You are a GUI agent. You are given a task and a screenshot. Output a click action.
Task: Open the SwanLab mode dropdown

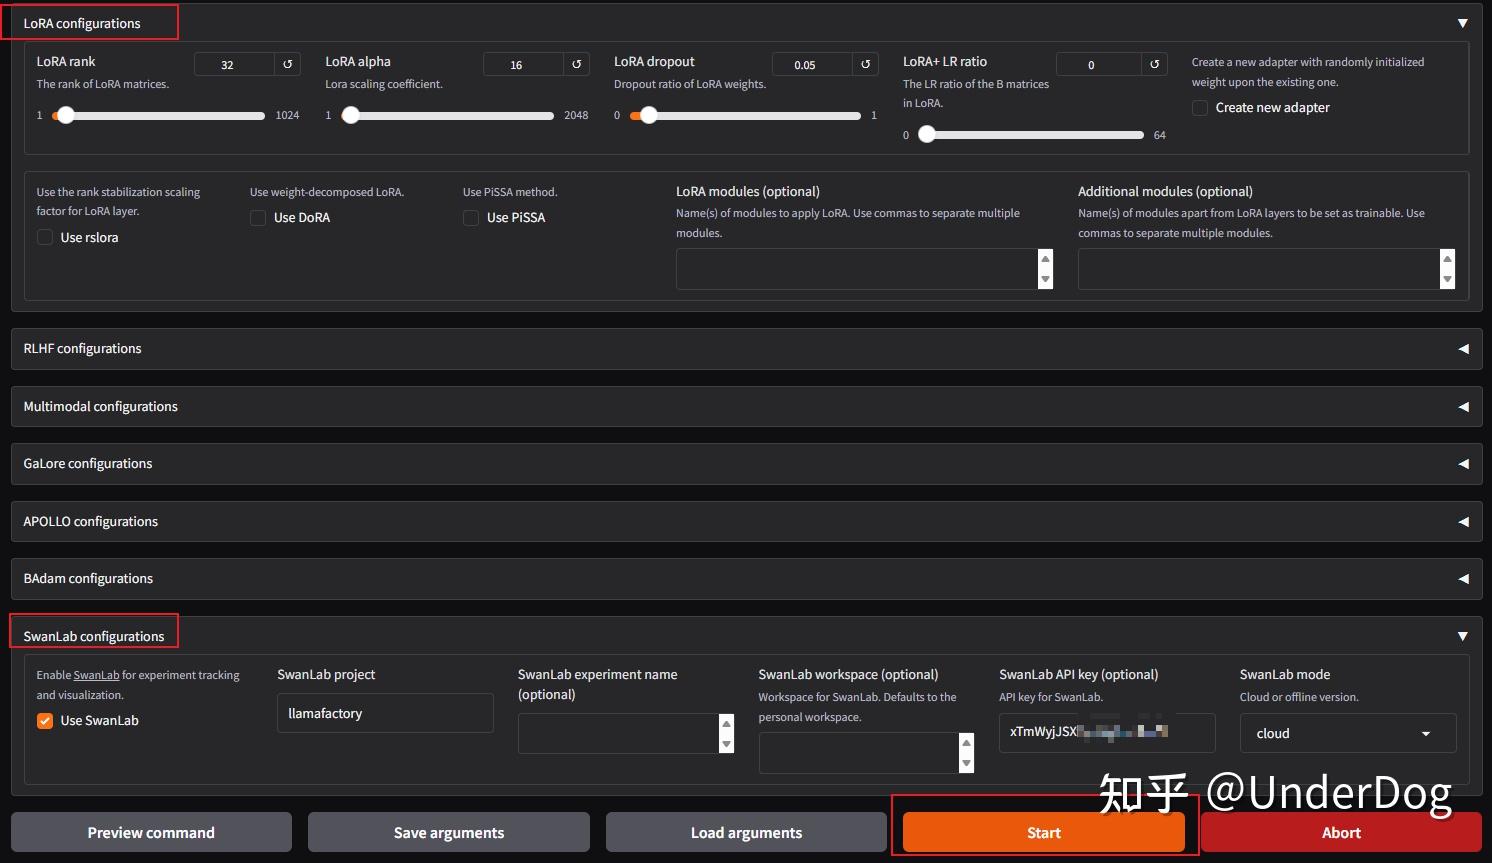(x=1346, y=733)
